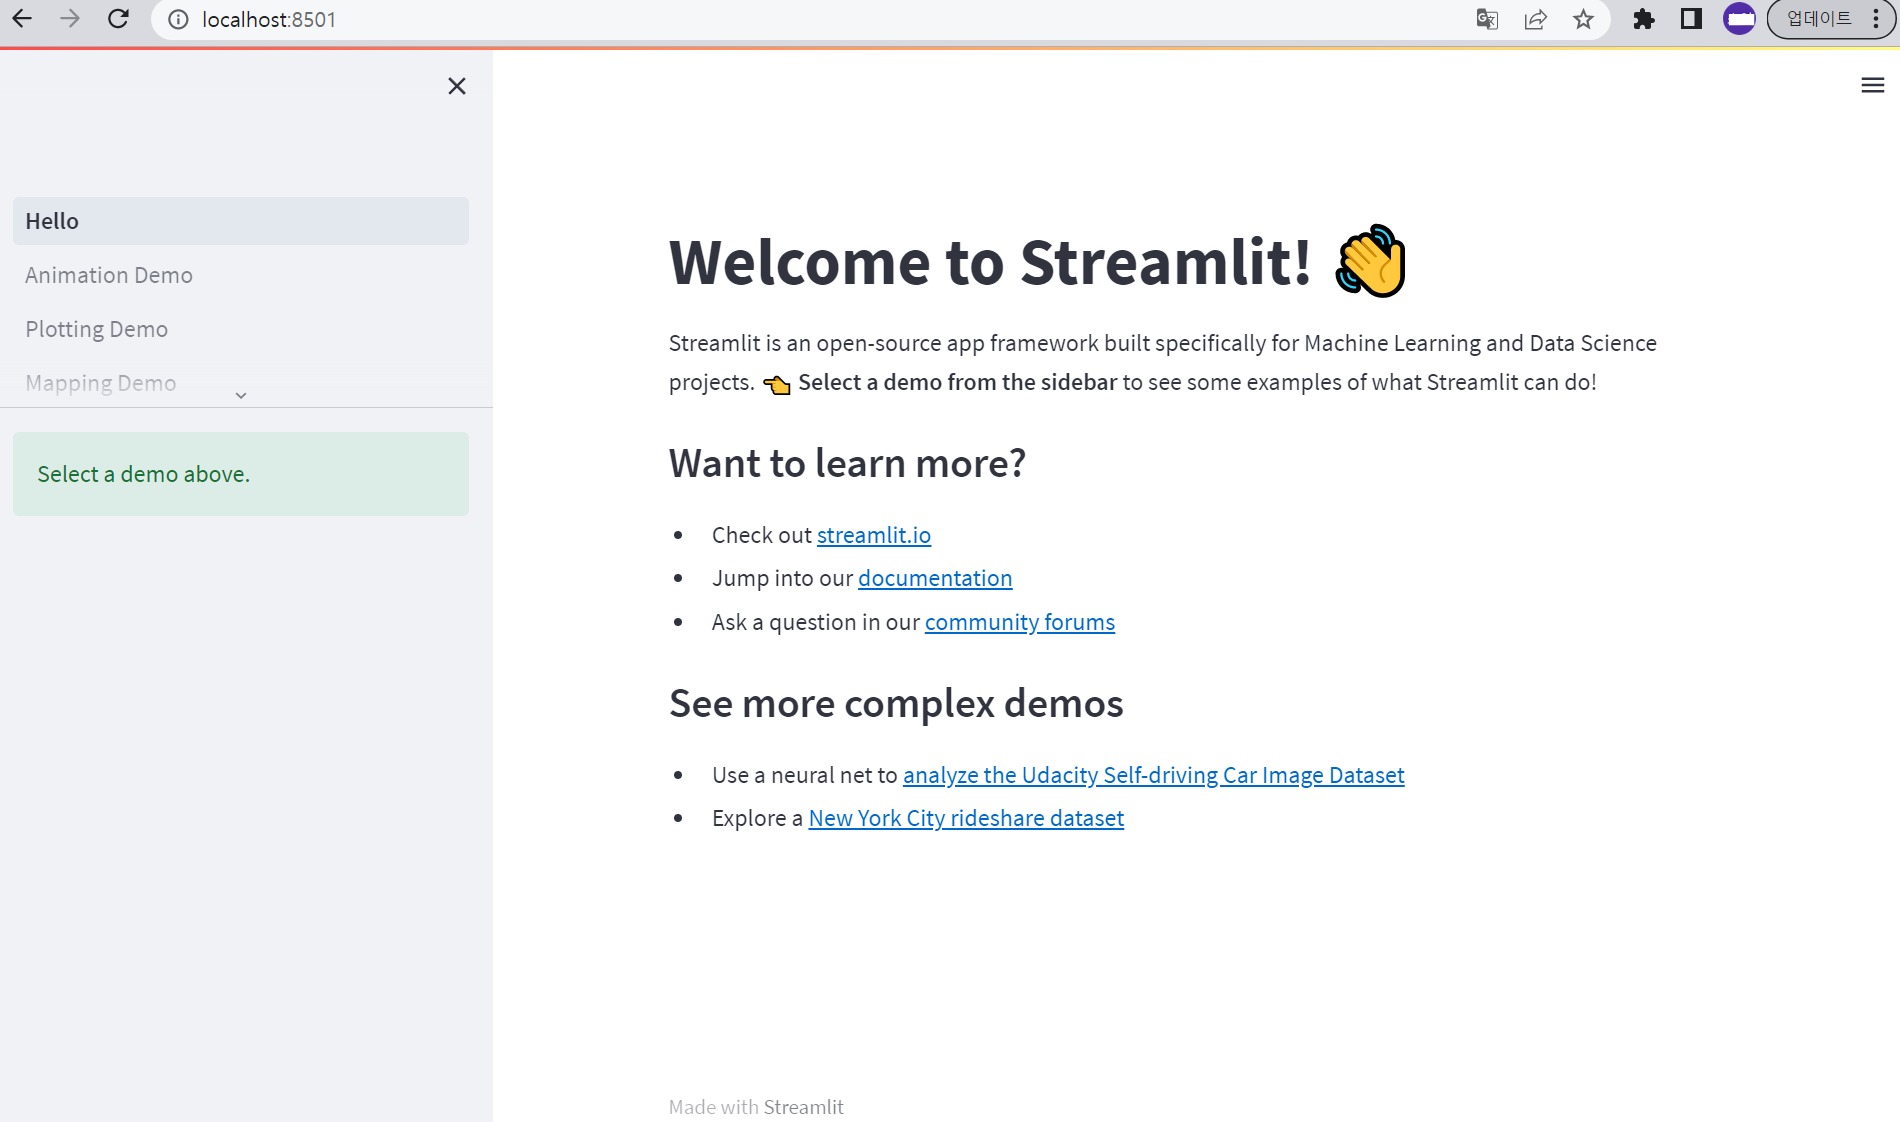Click the pointing hand emoji in the intro
The width and height of the screenshot is (1900, 1122).
click(x=777, y=384)
